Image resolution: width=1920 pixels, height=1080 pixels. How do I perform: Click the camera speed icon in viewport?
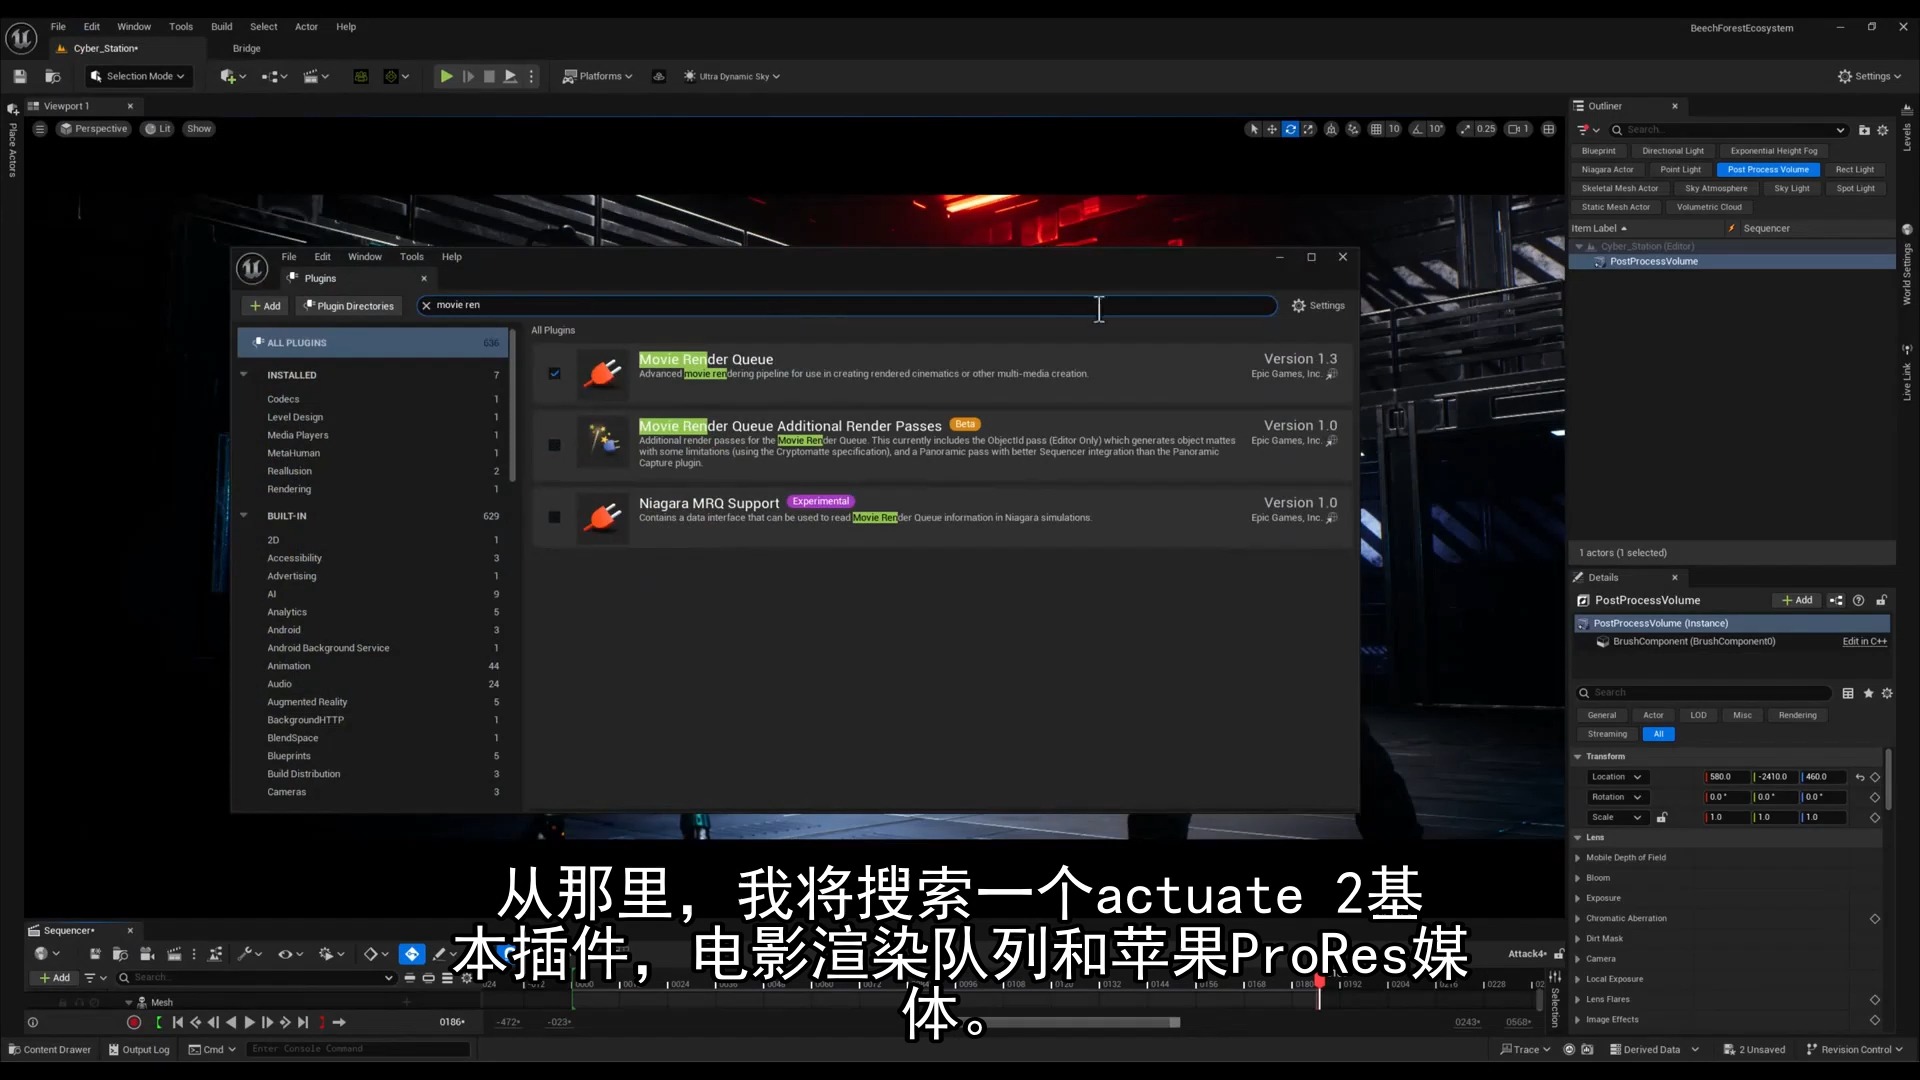click(x=1518, y=129)
